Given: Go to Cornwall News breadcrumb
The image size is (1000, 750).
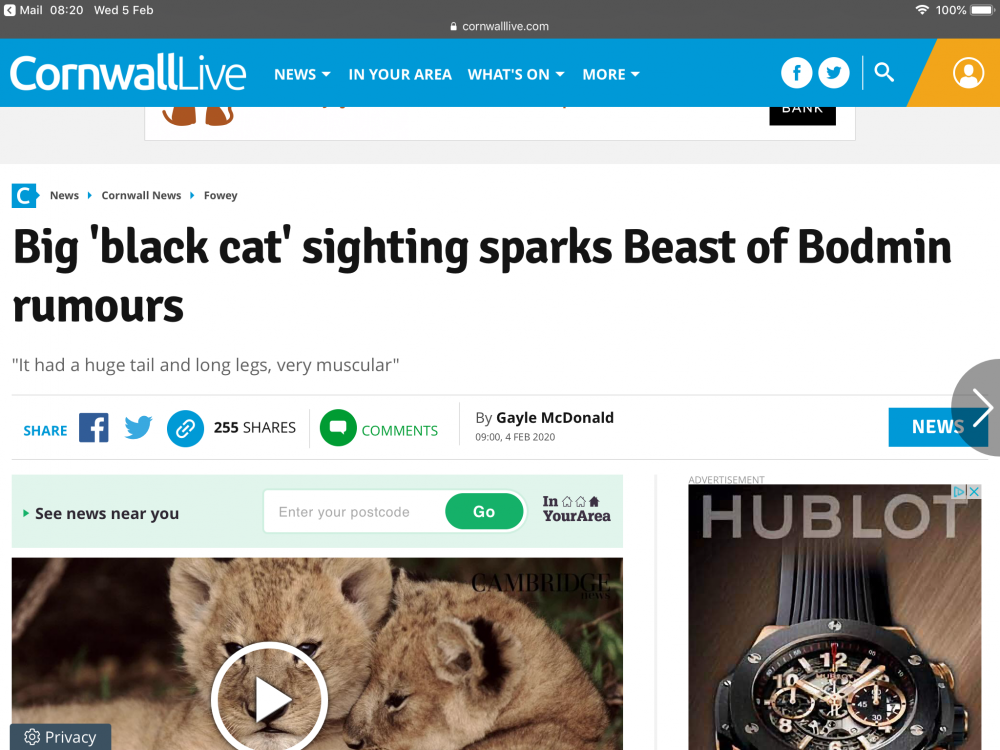Looking at the screenshot, I should 141,195.
